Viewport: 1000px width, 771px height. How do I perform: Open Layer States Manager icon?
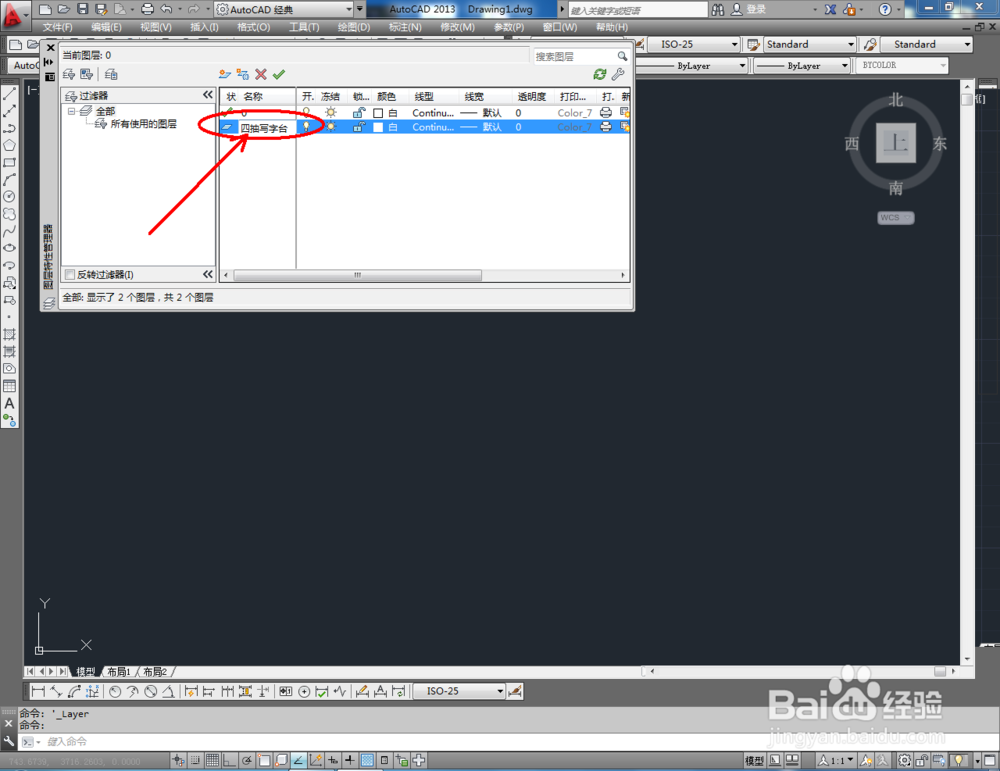111,75
